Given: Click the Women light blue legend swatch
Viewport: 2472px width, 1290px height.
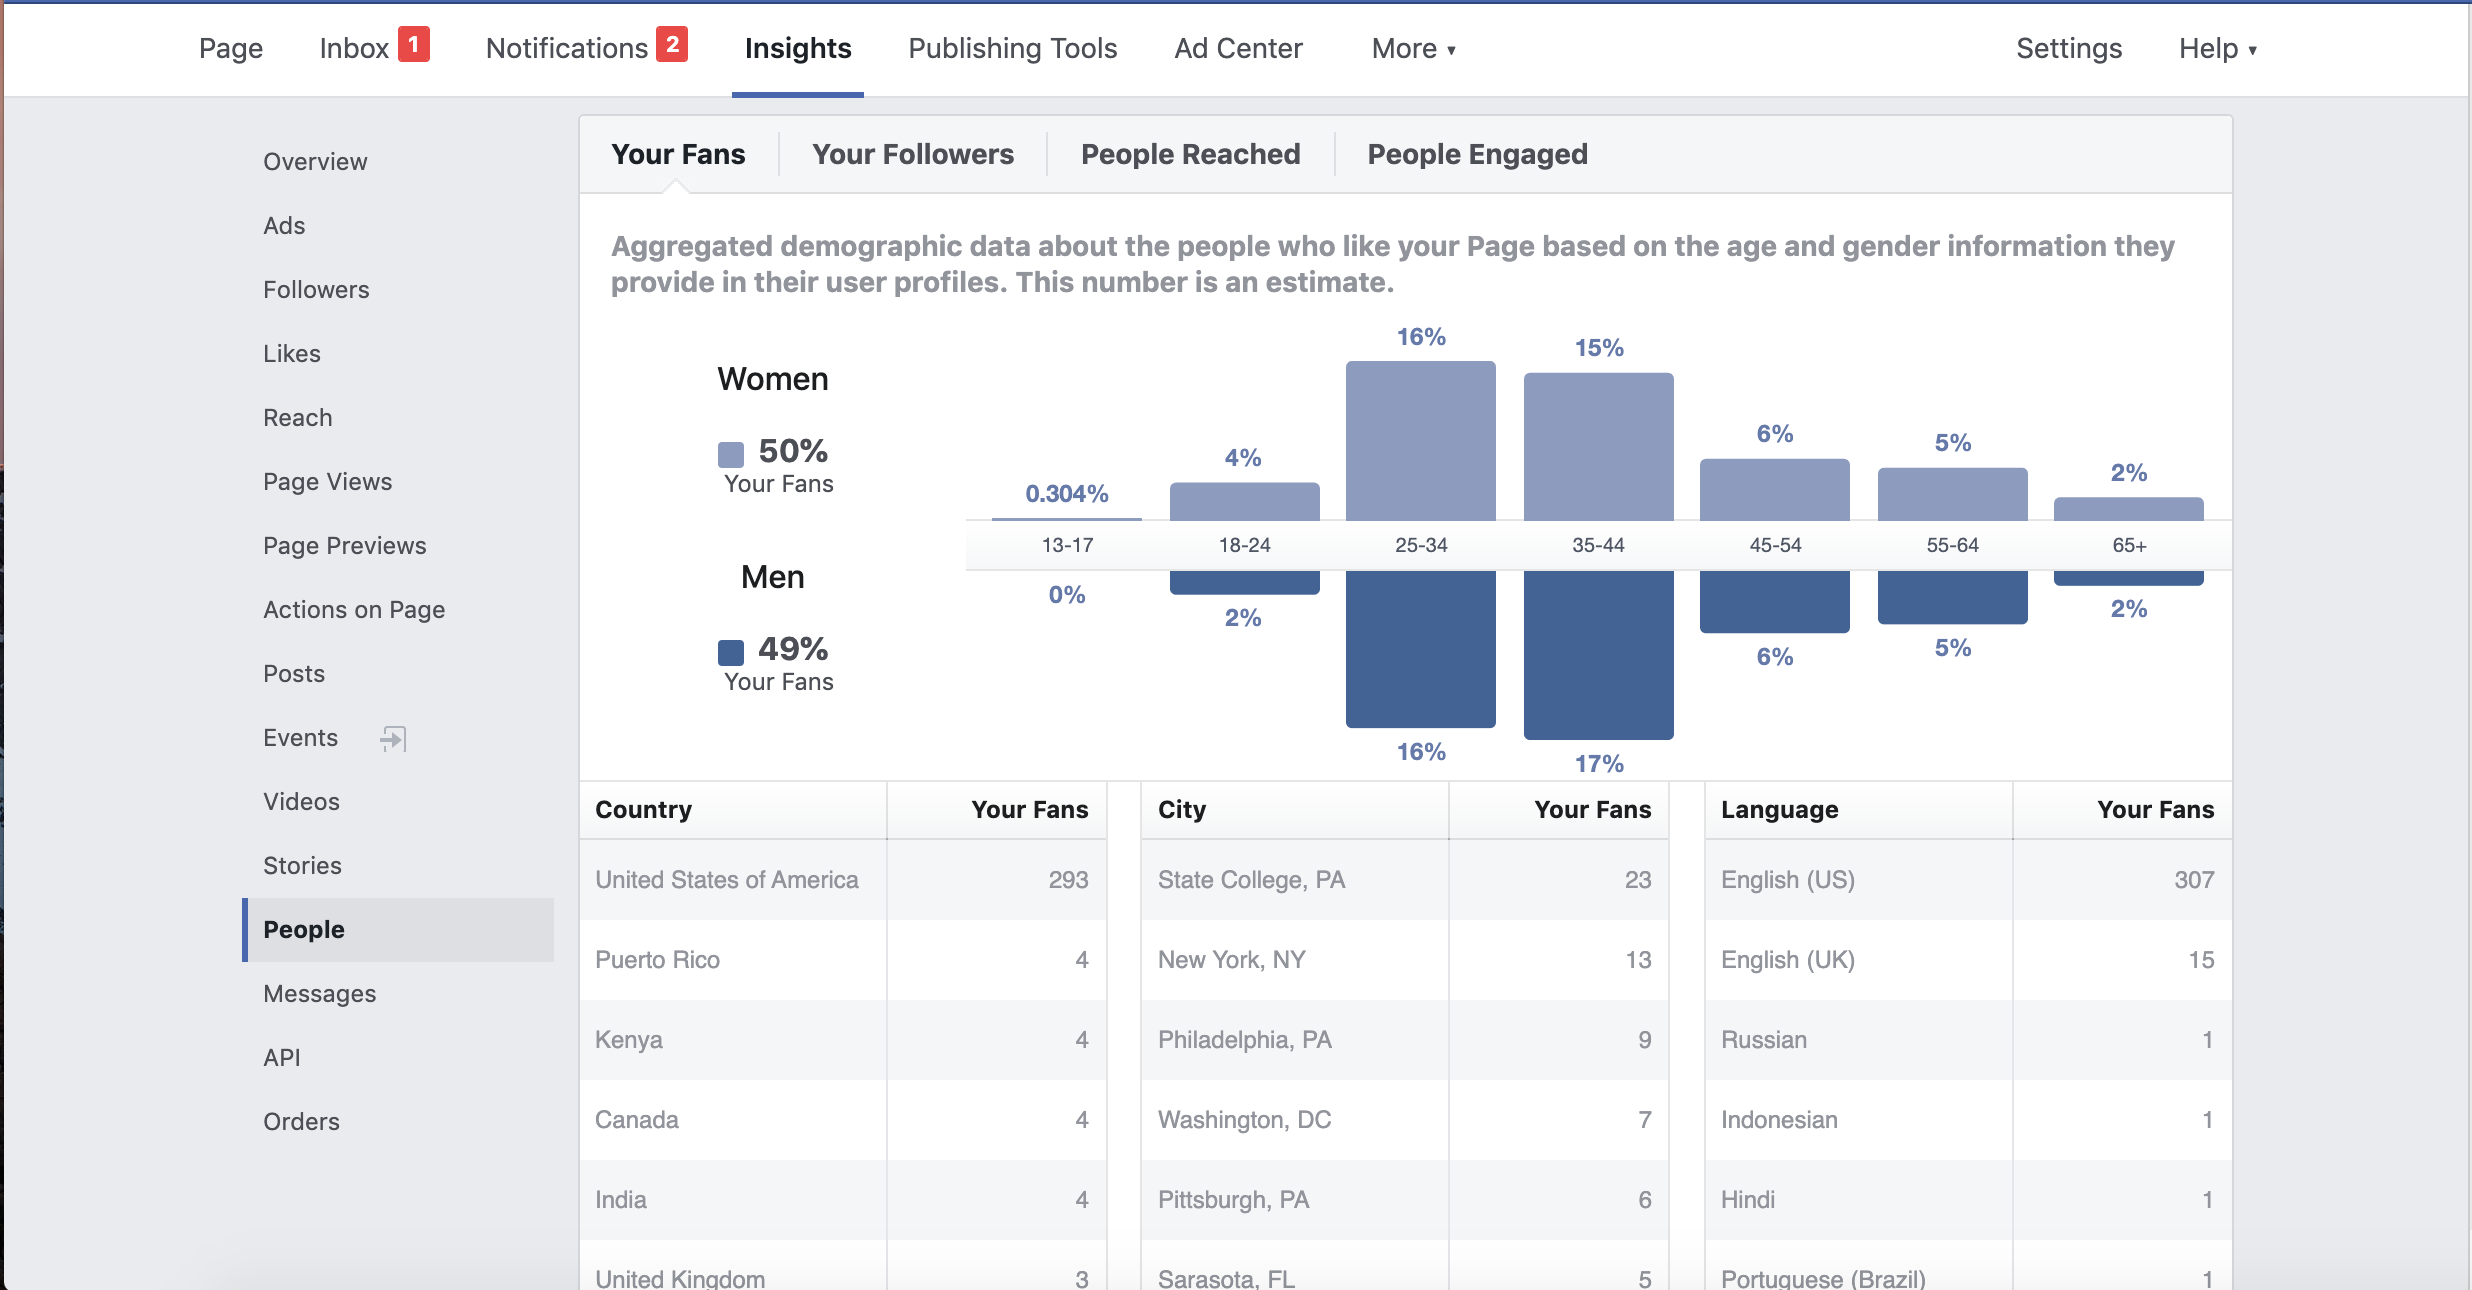Looking at the screenshot, I should [731, 454].
